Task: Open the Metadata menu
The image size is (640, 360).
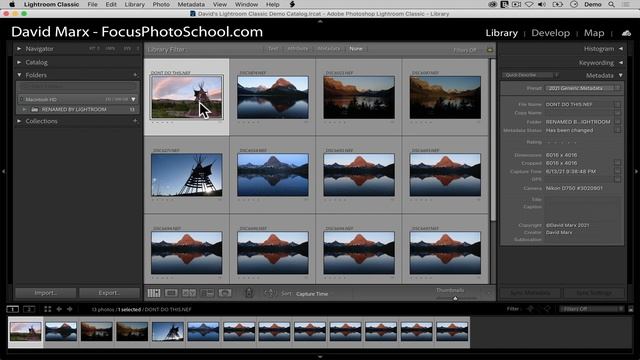Action: (191, 4)
